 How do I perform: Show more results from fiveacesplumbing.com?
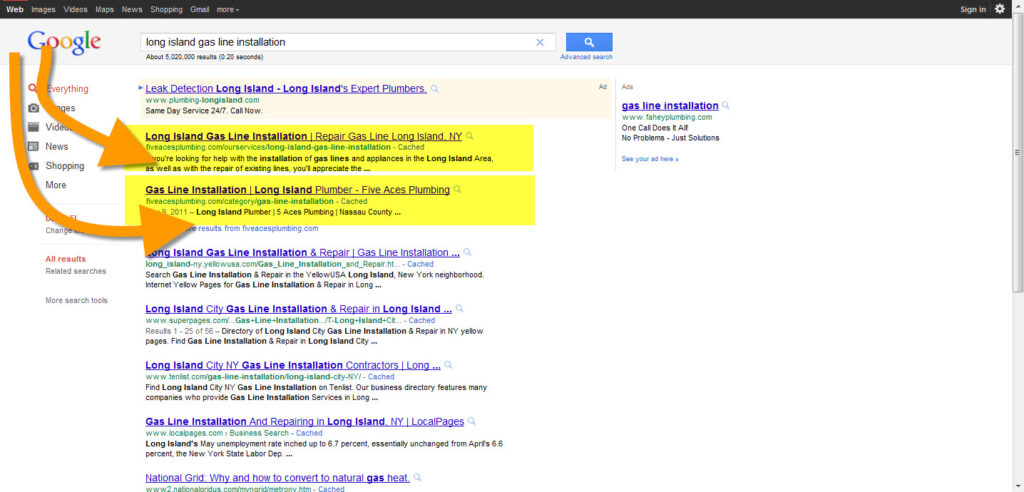click(x=255, y=229)
